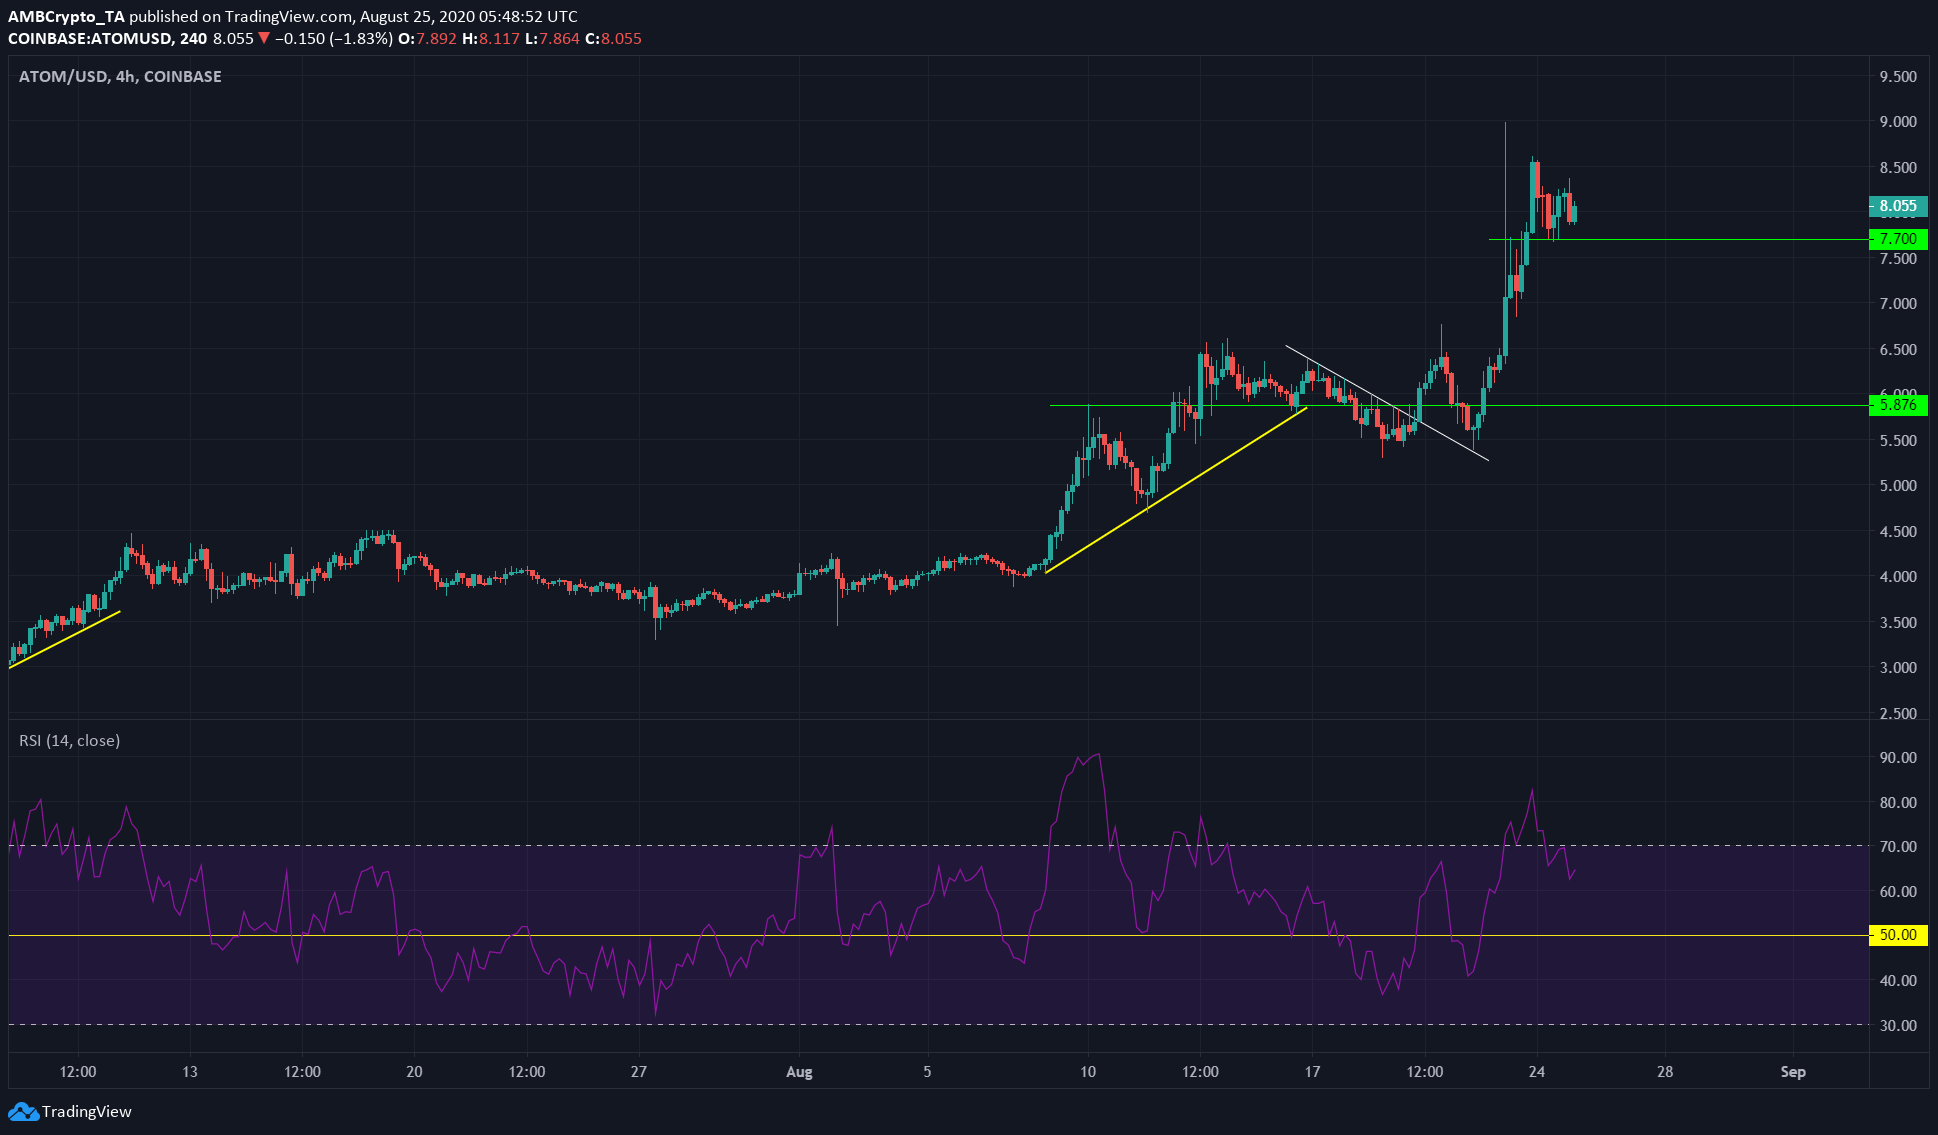
Task: Click the 70.00 RSI axis label
Action: 1898,846
